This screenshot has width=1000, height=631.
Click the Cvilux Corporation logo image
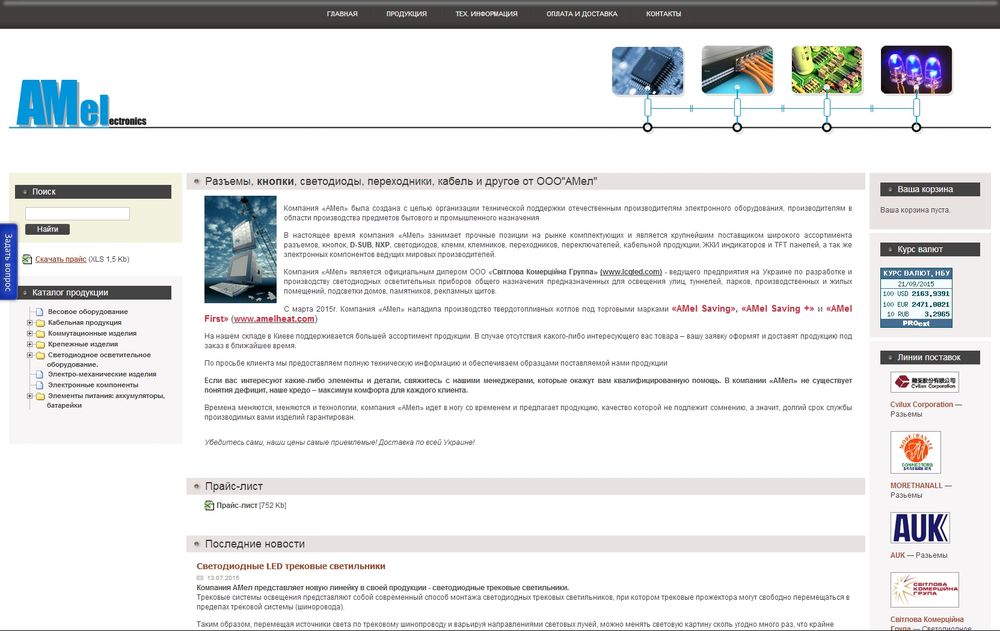pos(925,382)
